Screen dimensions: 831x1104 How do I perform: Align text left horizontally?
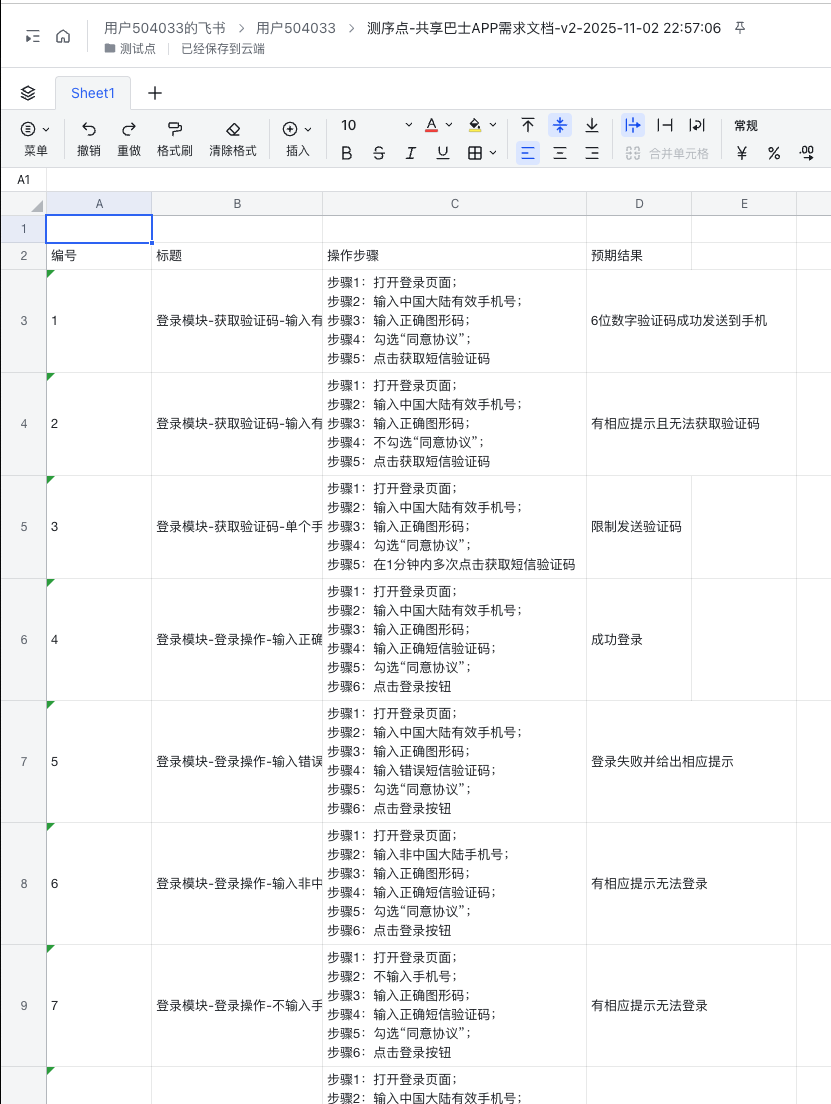pyautogui.click(x=527, y=153)
